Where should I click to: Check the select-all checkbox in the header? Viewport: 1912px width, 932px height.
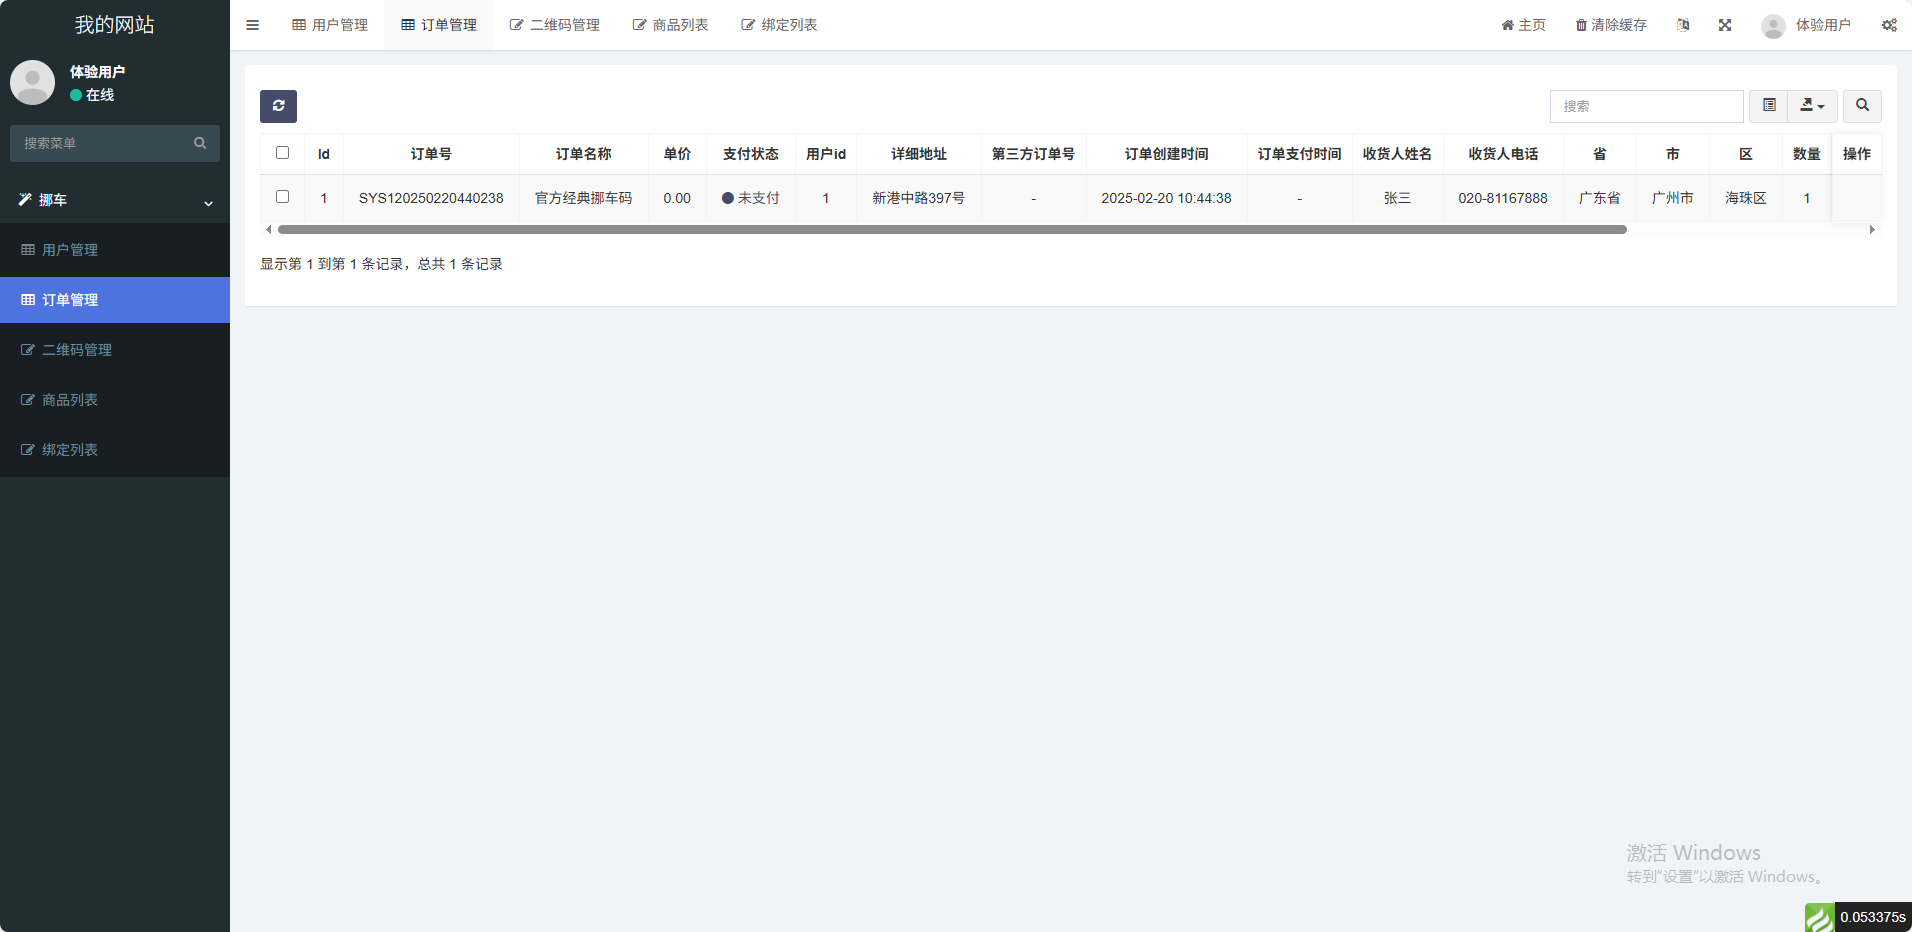tap(282, 153)
